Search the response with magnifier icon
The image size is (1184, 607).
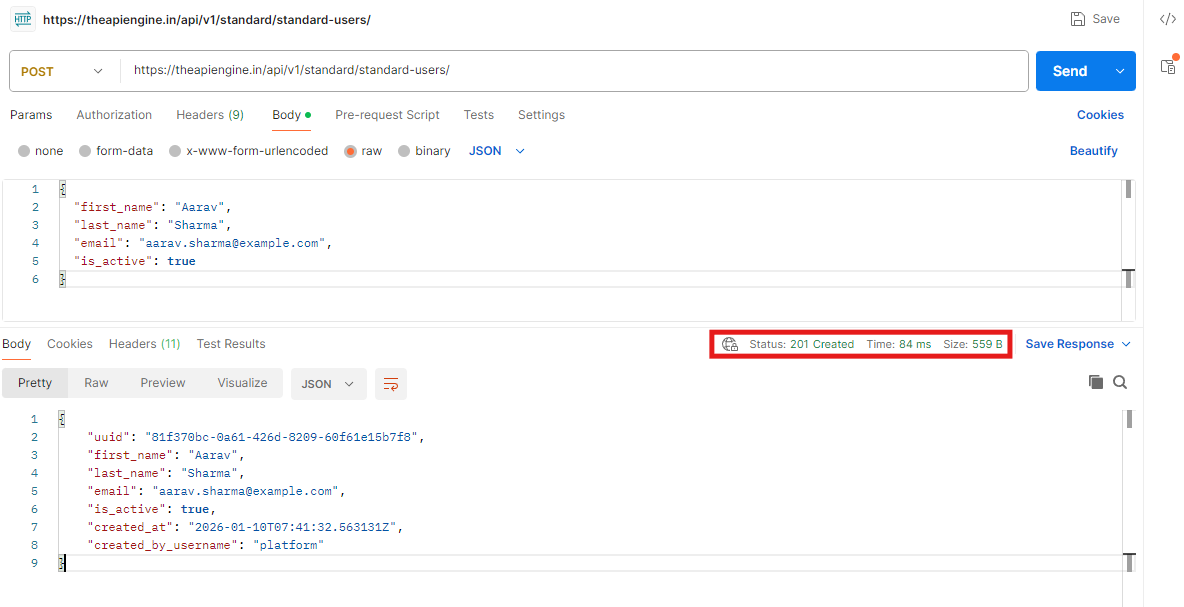click(x=1120, y=382)
